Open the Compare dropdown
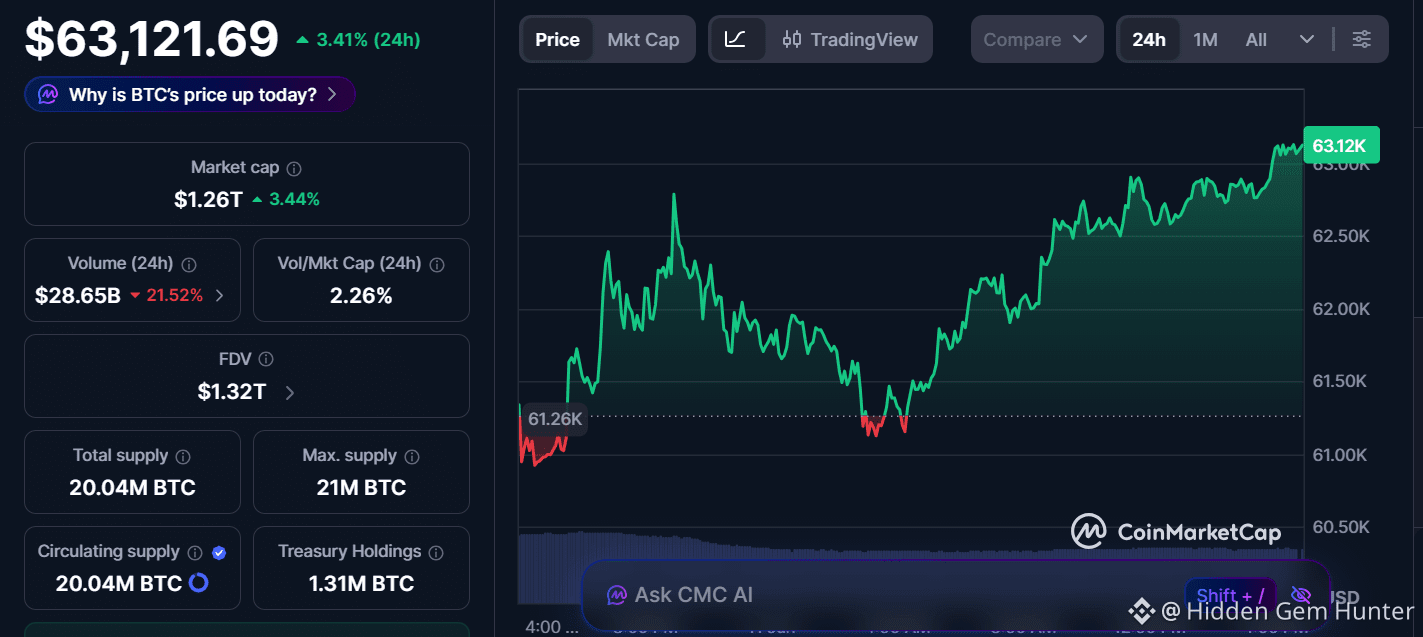 (x=1037, y=40)
